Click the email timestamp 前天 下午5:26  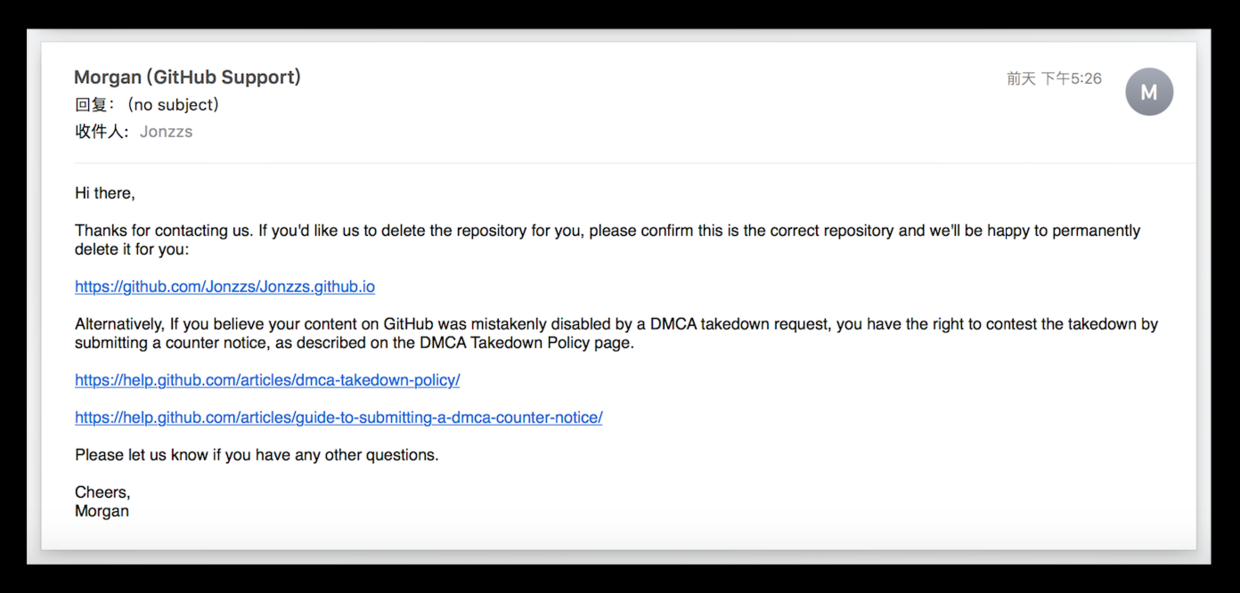[1054, 78]
